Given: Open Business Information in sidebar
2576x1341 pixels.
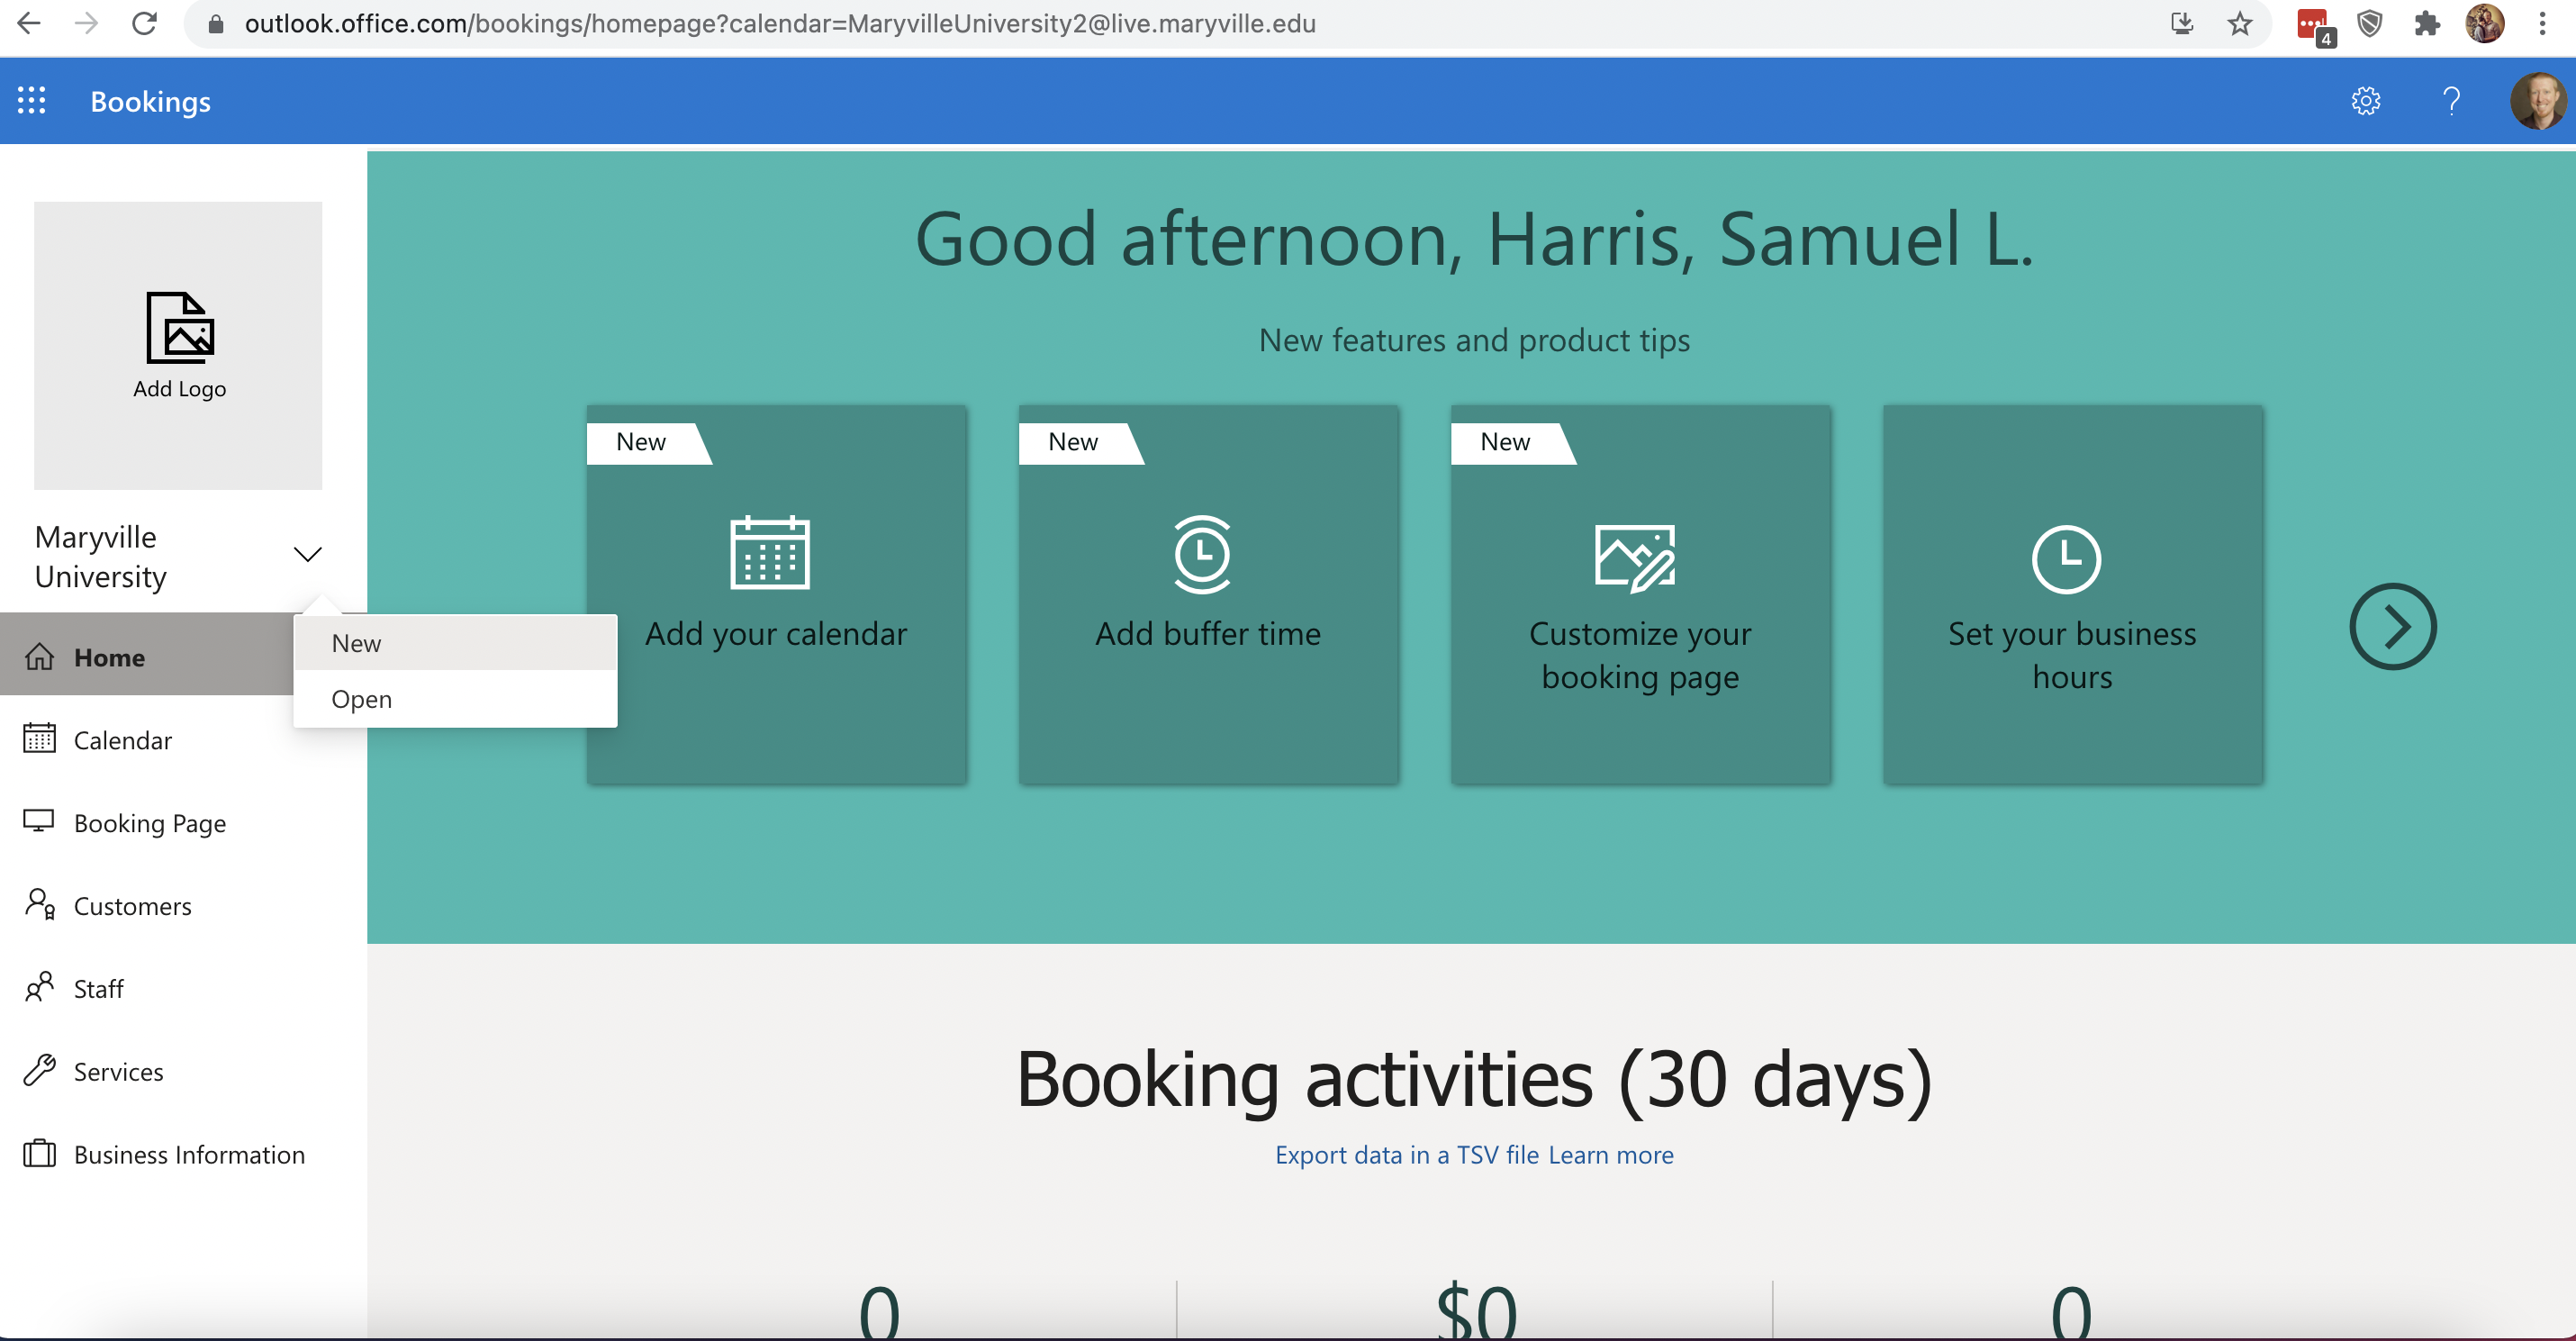Looking at the screenshot, I should coord(189,1155).
